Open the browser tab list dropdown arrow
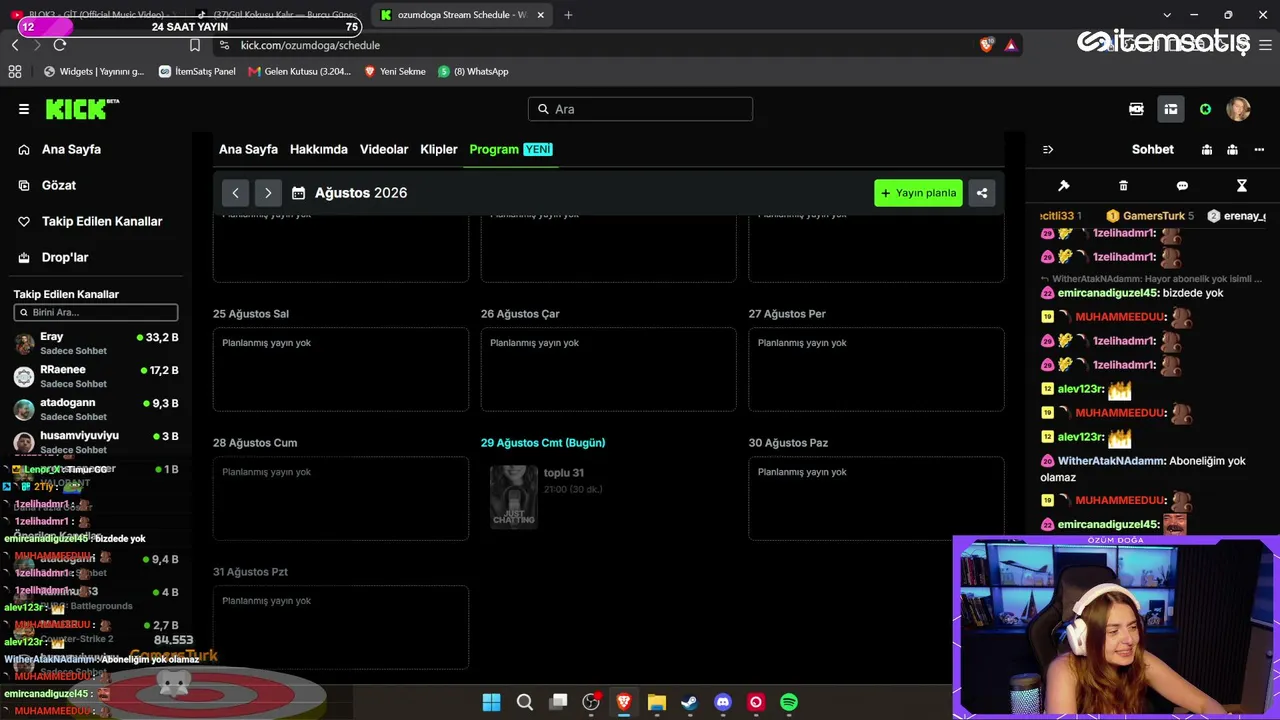The width and height of the screenshot is (1280, 720). point(1167,15)
